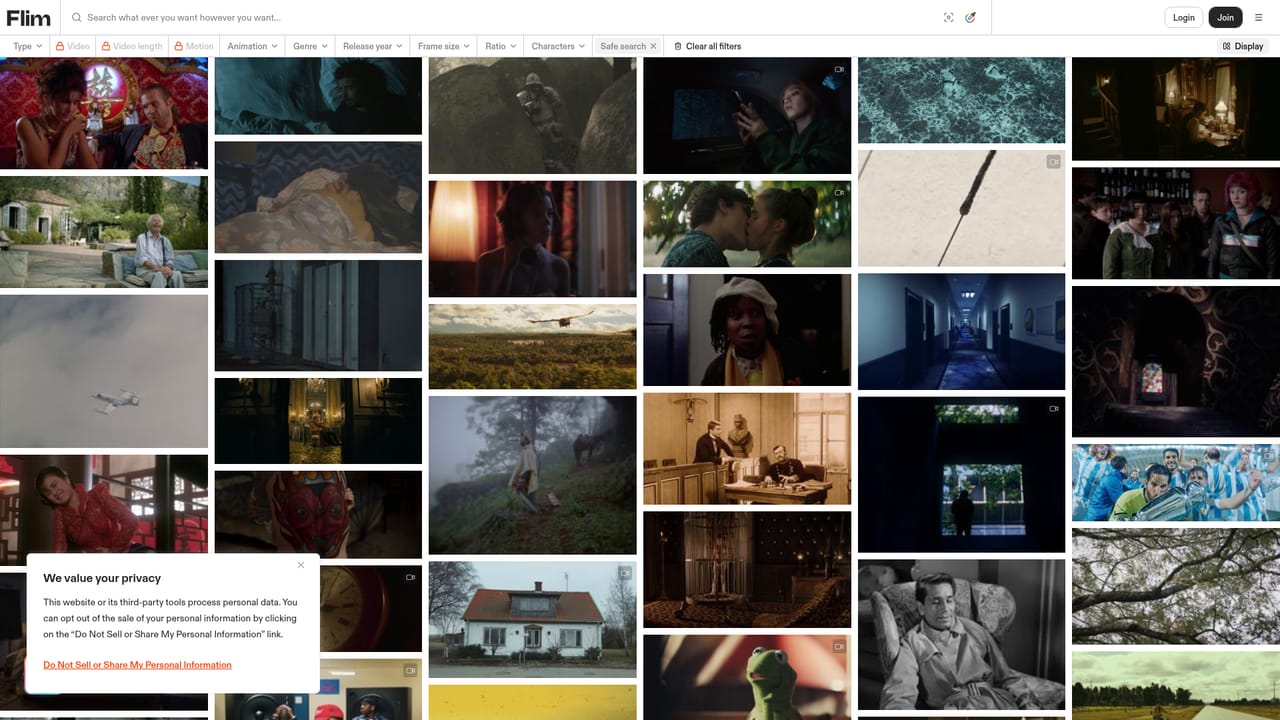
Task: Click the search magnifier icon
Action: (76, 18)
